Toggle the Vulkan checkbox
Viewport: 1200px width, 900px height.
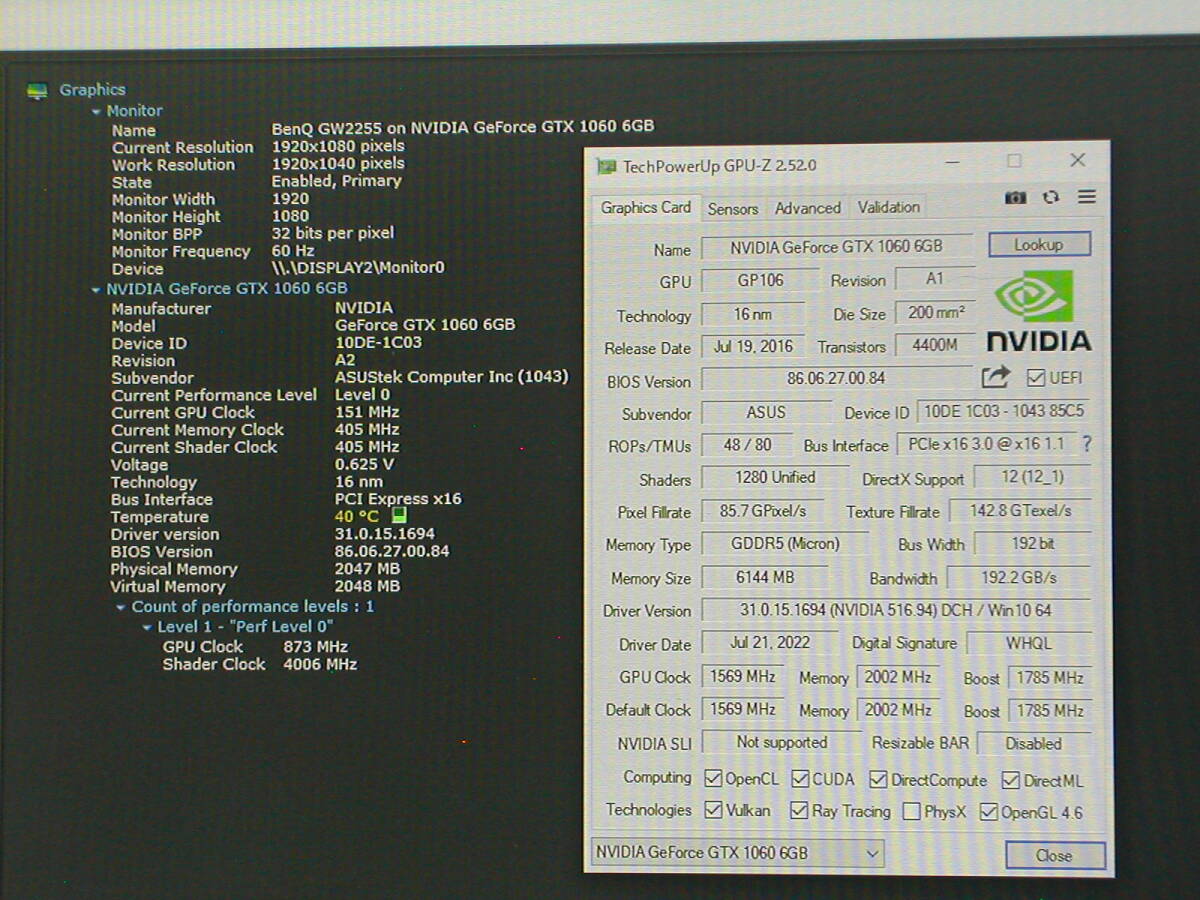[713, 810]
